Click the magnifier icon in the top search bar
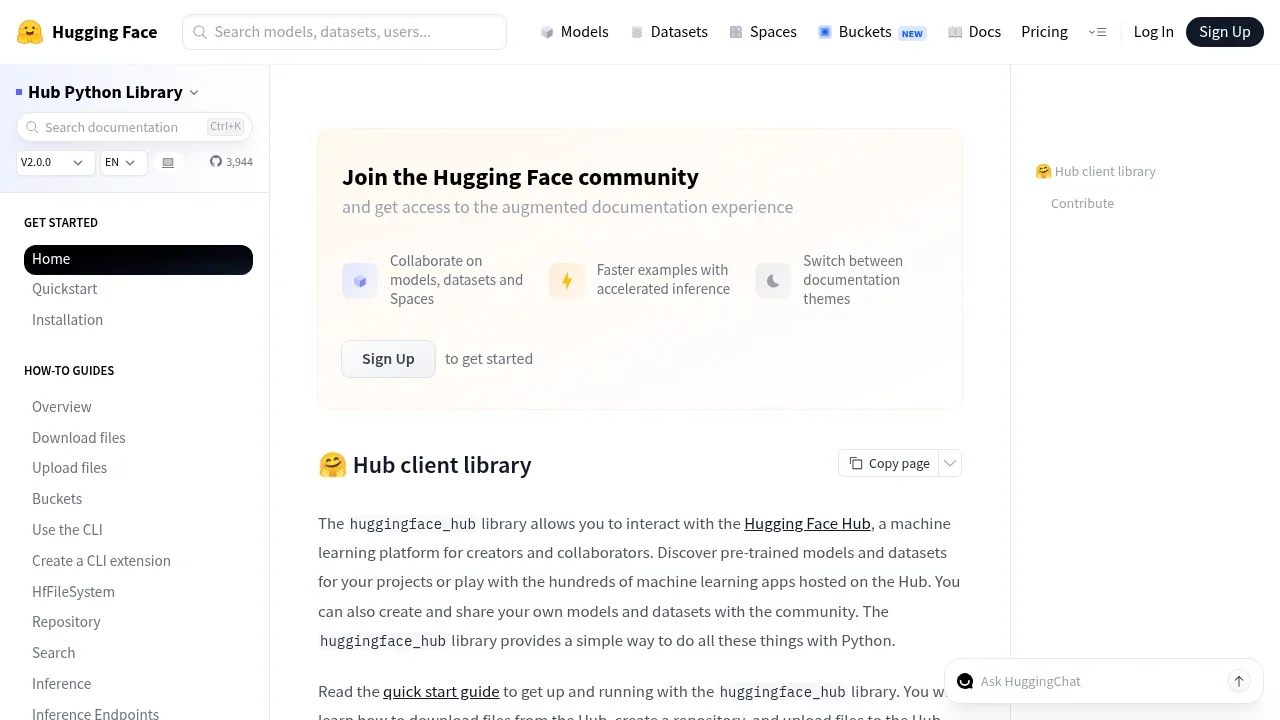Viewport: 1280px width, 720px height. tap(200, 32)
